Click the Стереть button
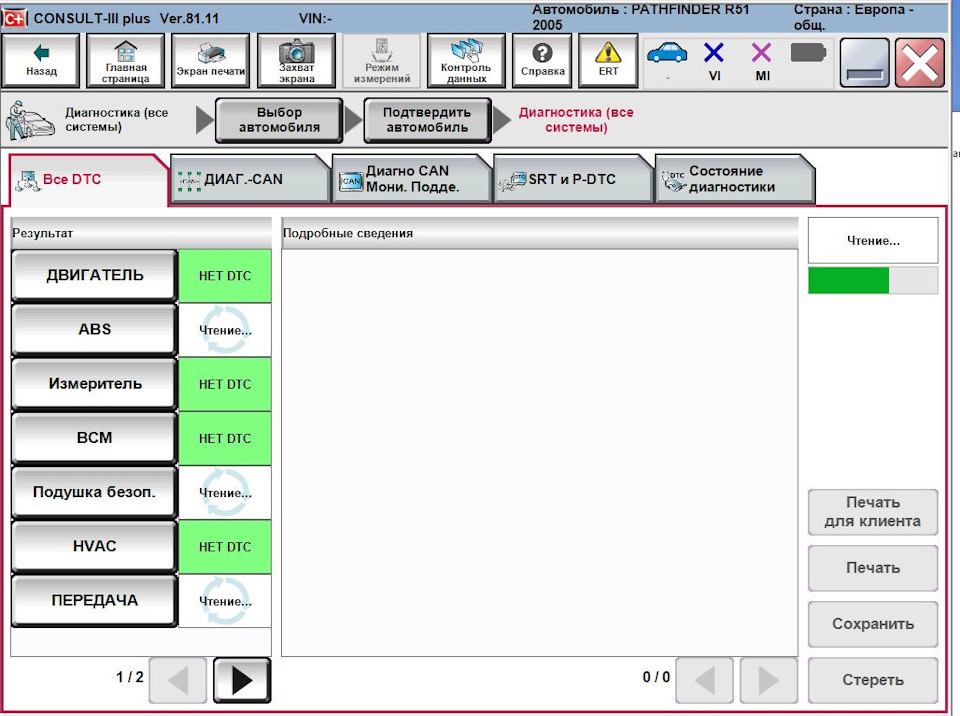Screen dimensions: 960x716 click(872, 680)
